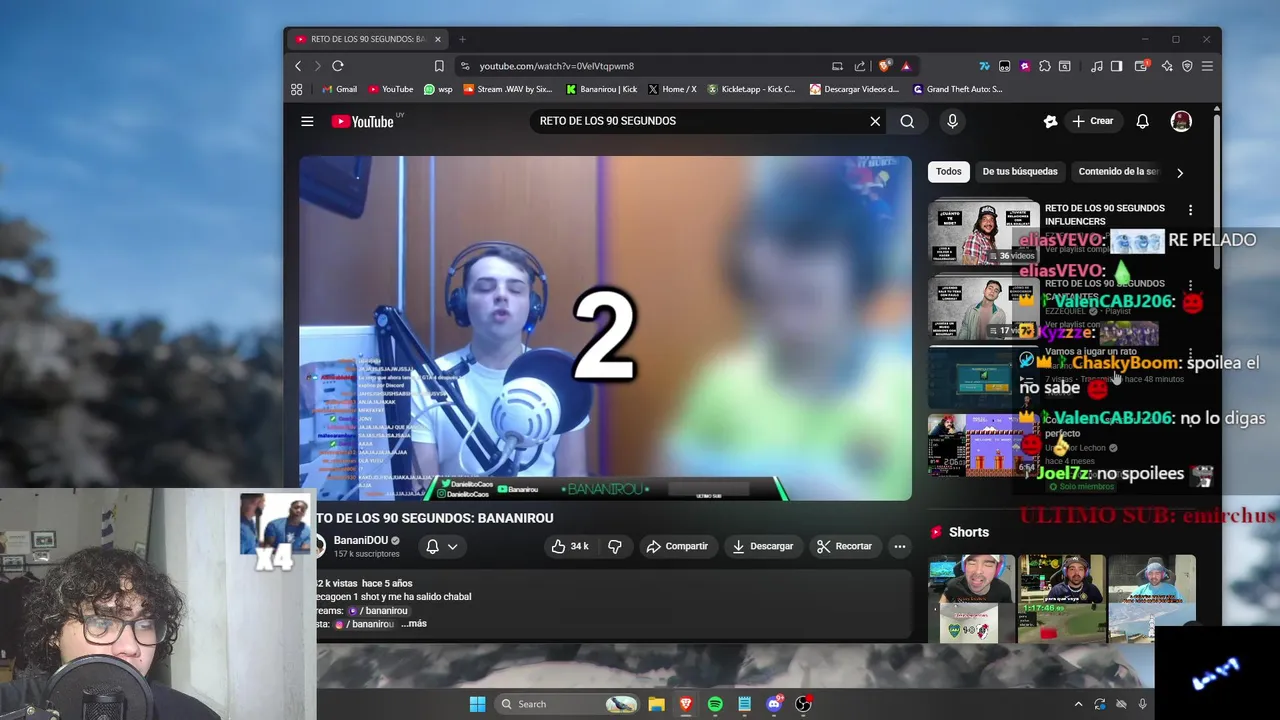This screenshot has height=720, width=1280.
Task: Open OBS Studio from the taskbar
Action: click(803, 704)
